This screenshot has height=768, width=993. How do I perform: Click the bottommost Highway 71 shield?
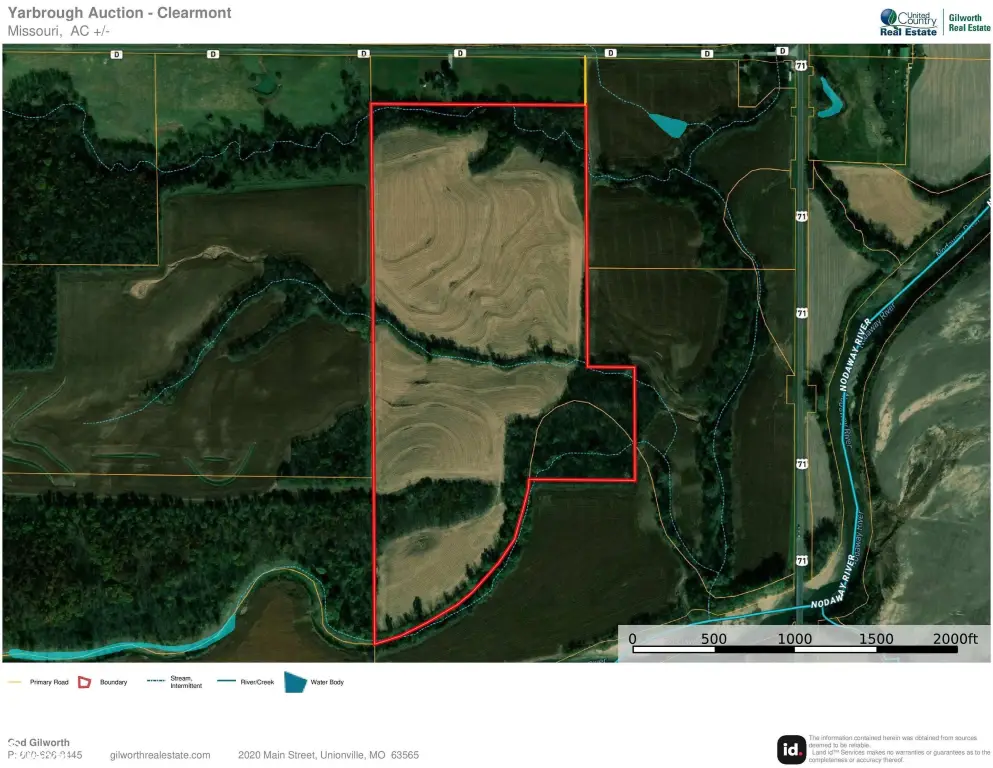pyautogui.click(x=802, y=560)
